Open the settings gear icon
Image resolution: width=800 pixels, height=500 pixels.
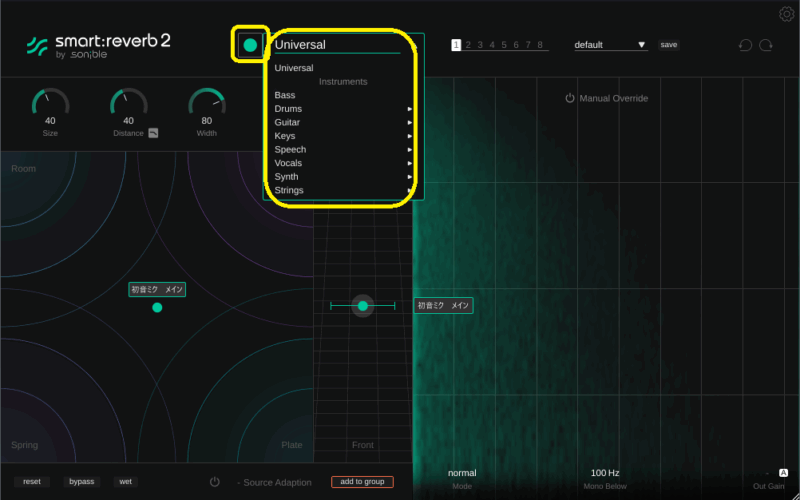coord(786,14)
